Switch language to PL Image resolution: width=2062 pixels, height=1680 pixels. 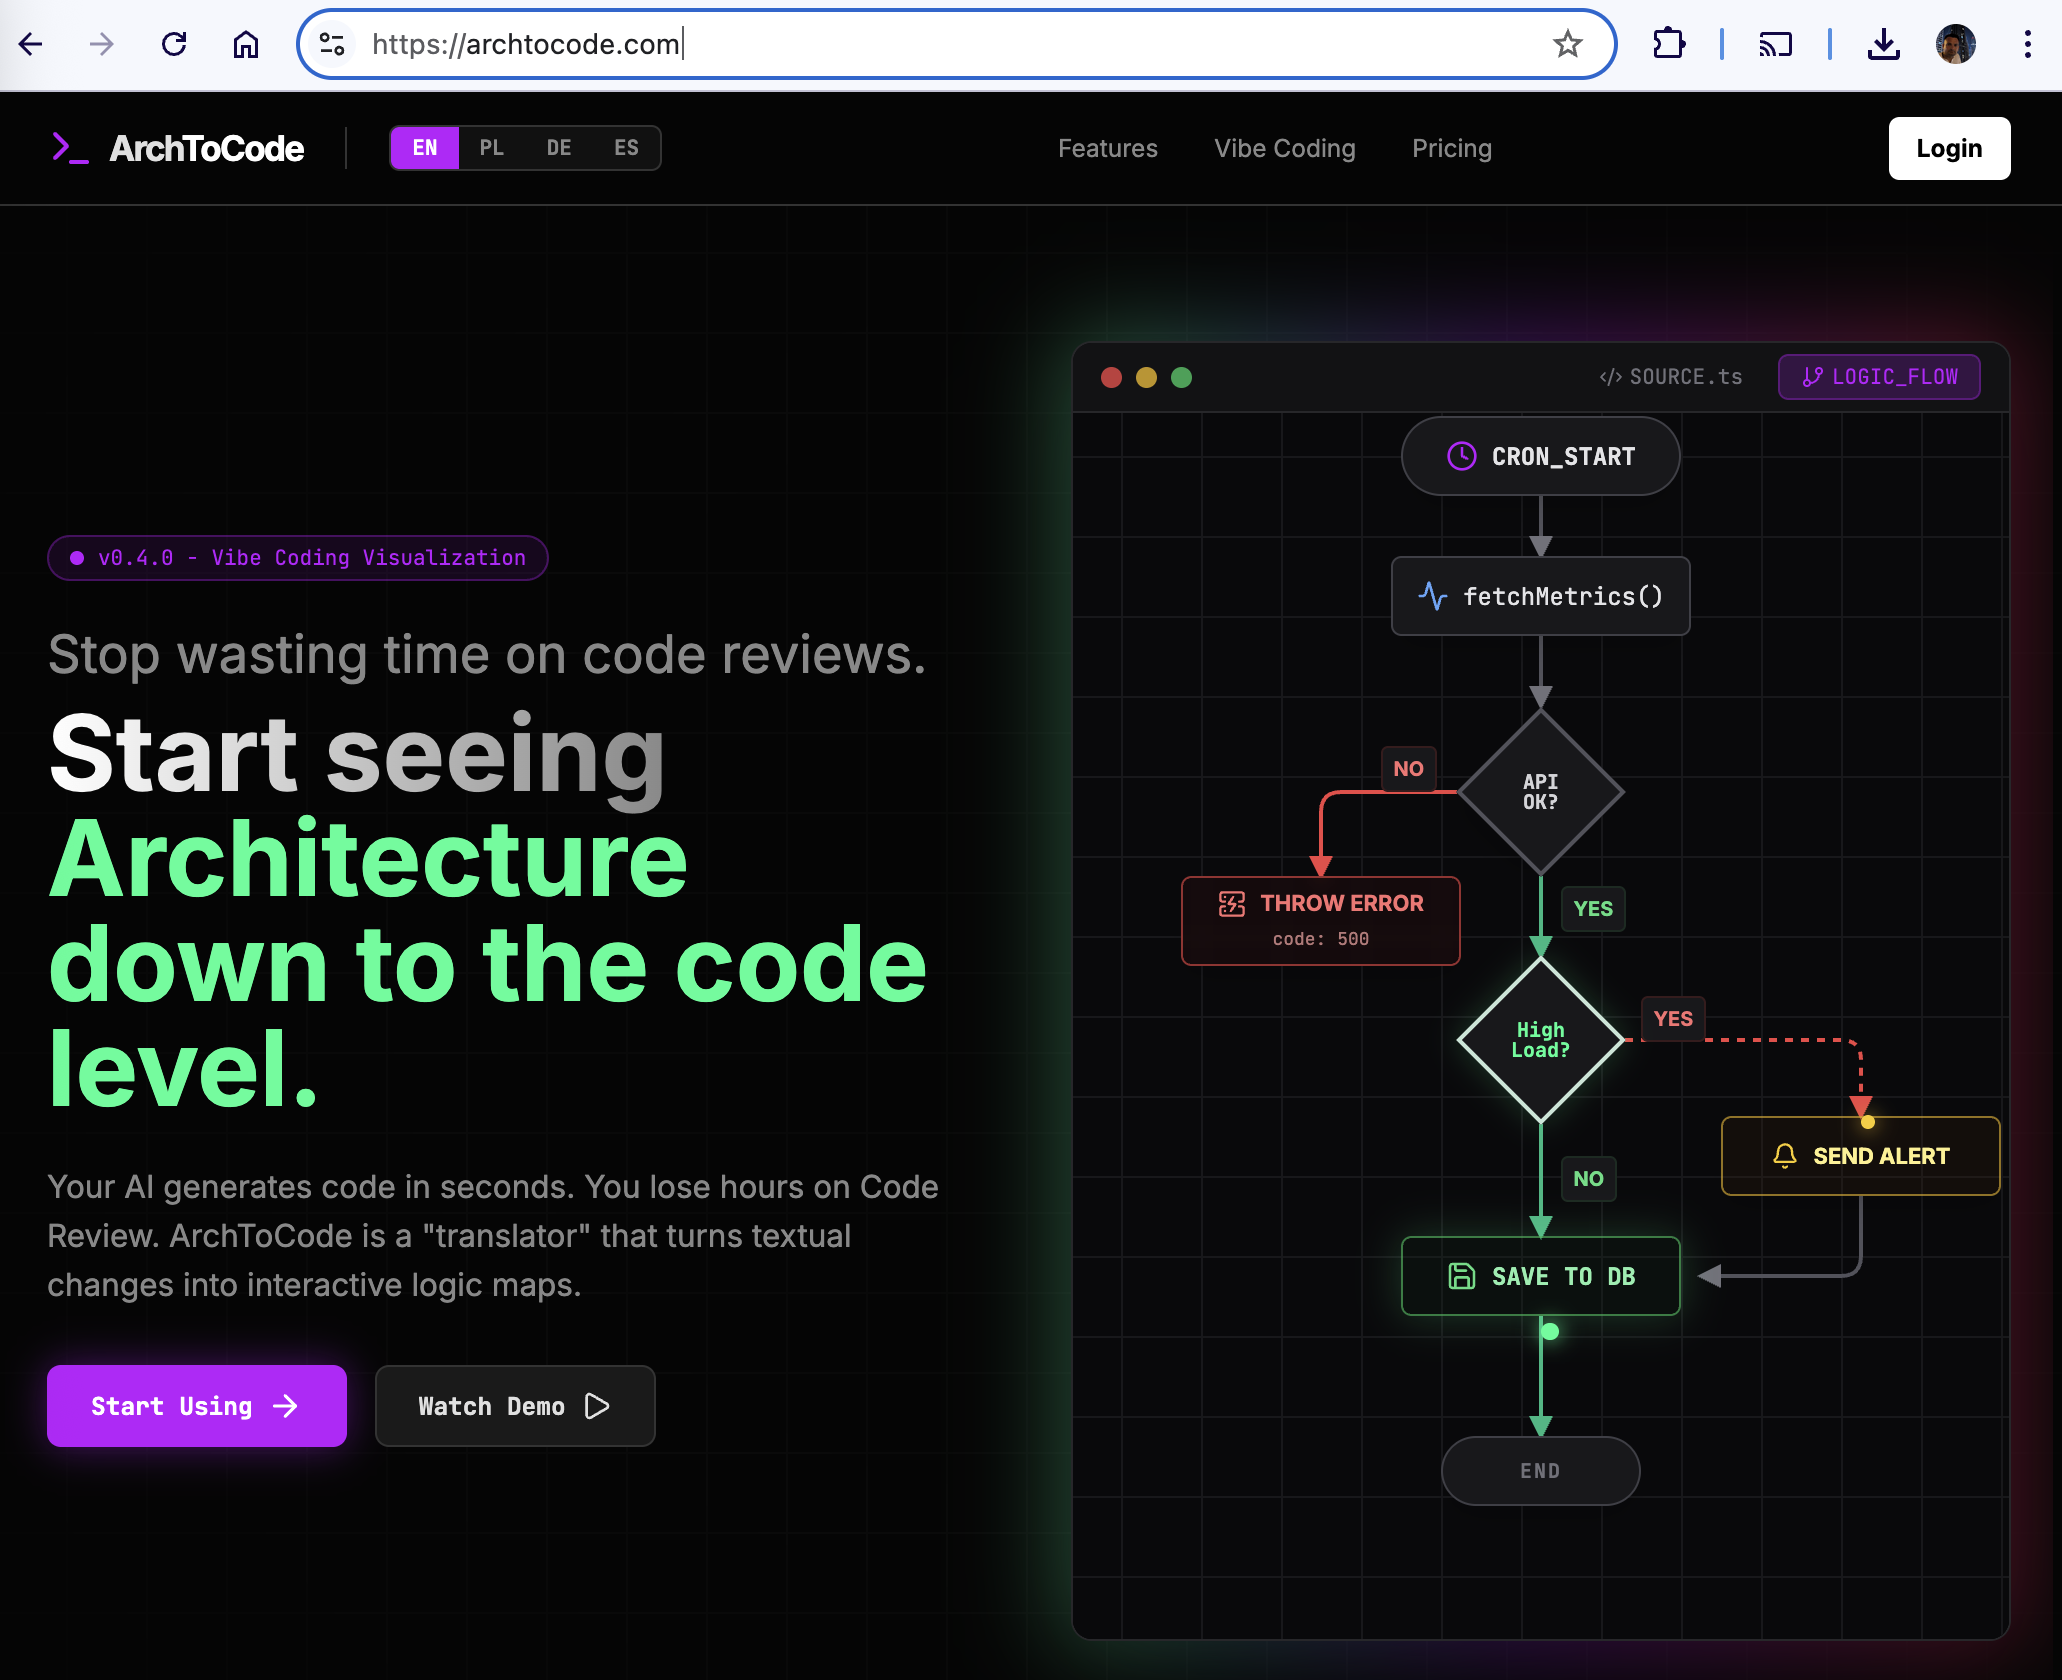(x=492, y=147)
